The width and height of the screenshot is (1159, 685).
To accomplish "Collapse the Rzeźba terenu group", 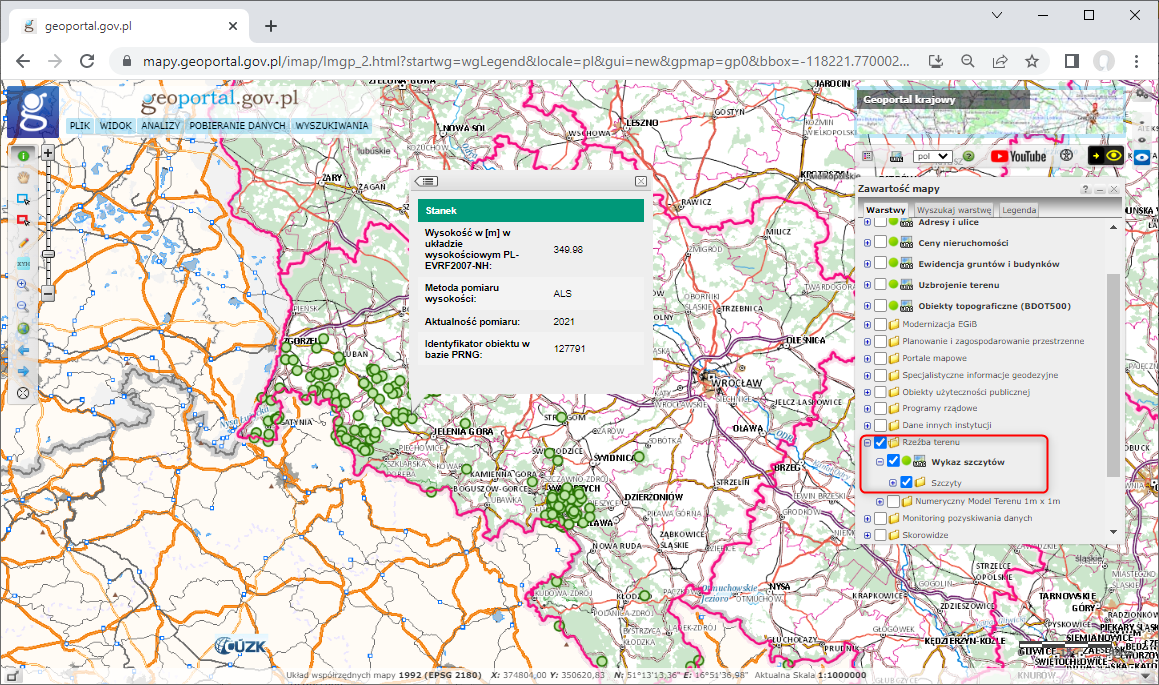I will coord(867,443).
